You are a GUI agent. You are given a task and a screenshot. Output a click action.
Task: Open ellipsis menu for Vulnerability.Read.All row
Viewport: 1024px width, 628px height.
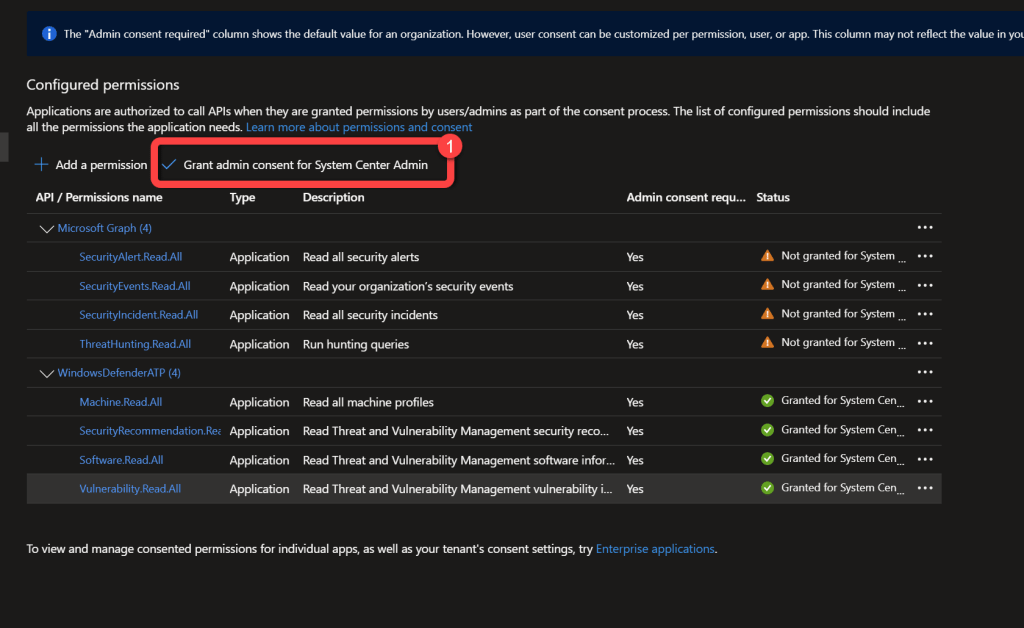924,488
